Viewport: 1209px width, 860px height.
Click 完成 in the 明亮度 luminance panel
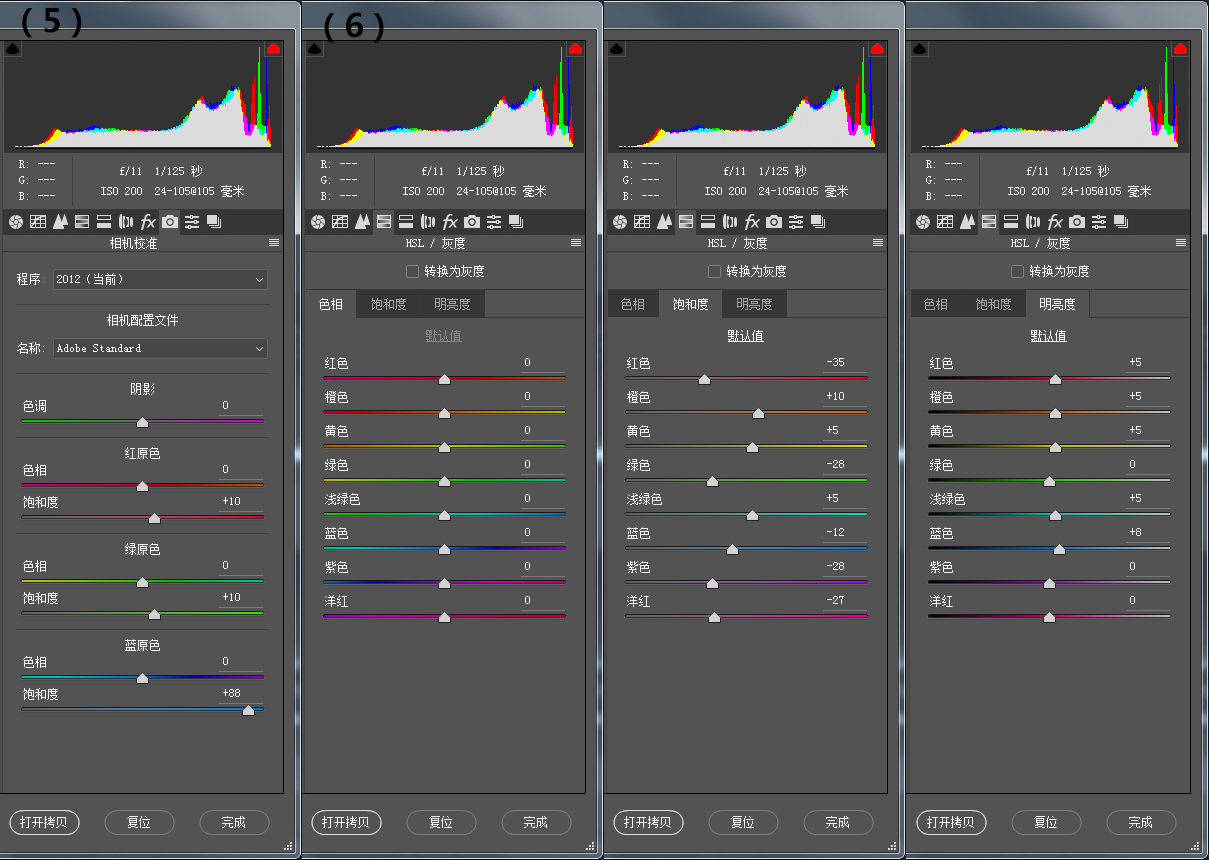(1141, 822)
